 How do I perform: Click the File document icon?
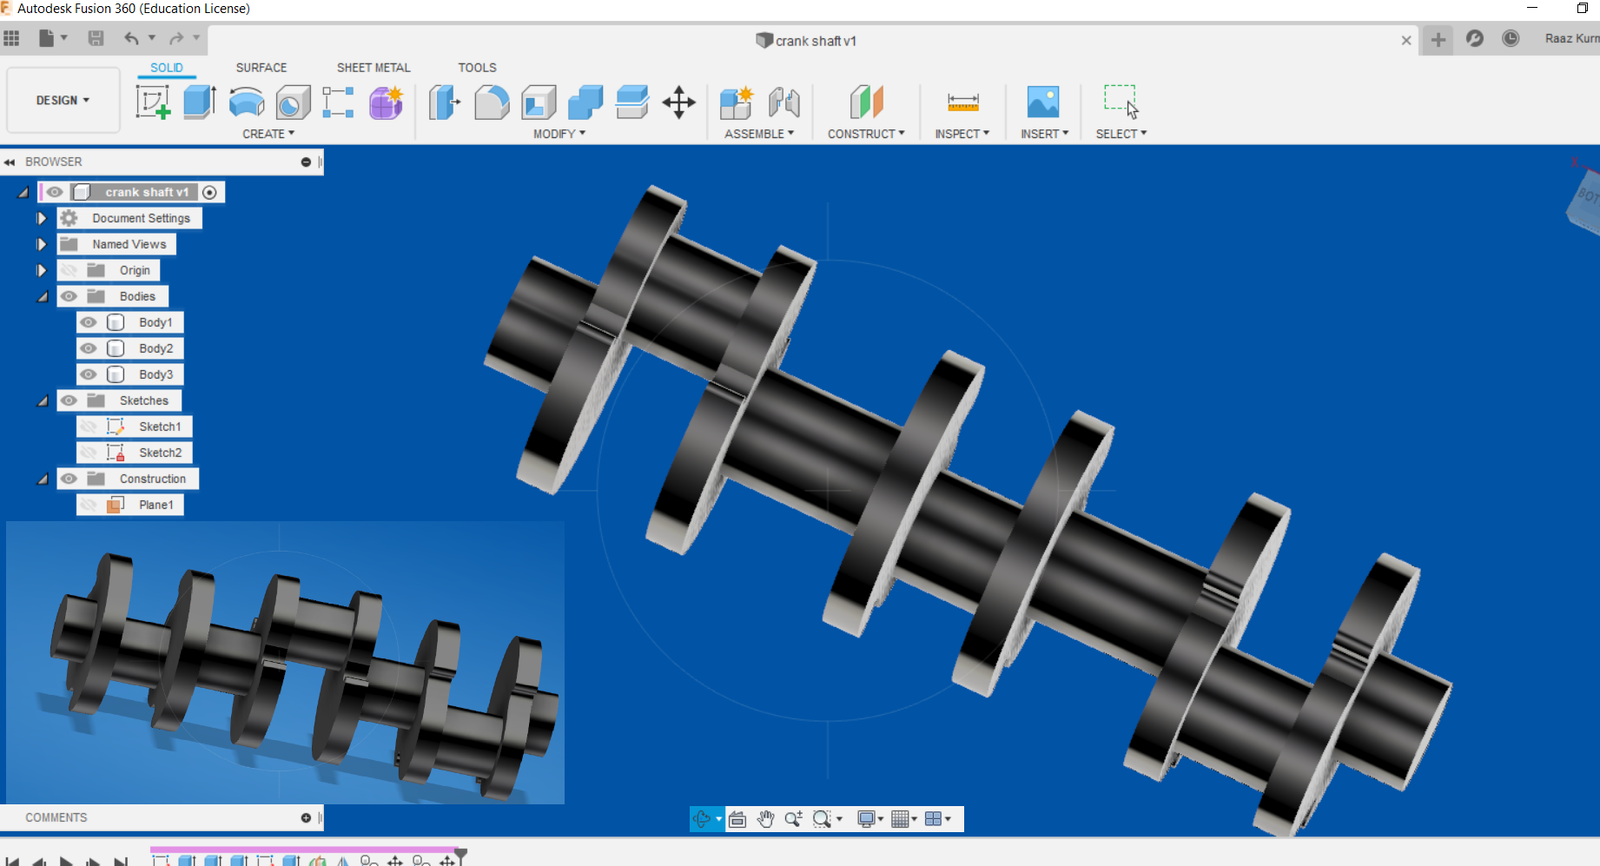coord(47,38)
